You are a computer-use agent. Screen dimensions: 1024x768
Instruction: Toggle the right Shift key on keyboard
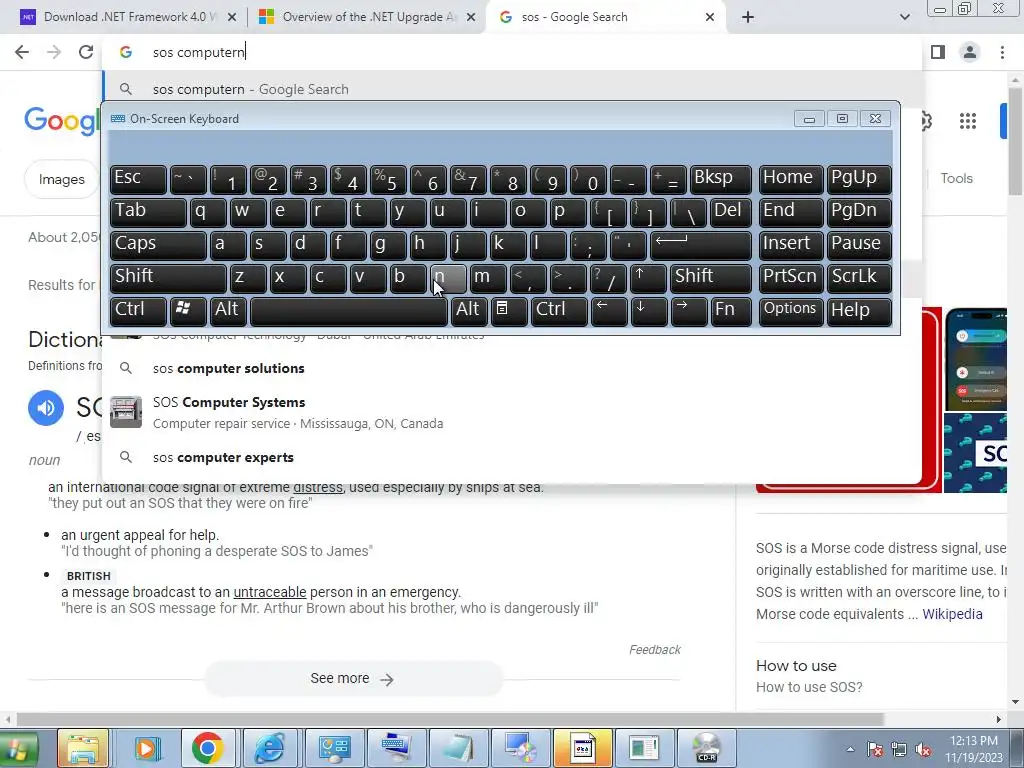coord(711,278)
